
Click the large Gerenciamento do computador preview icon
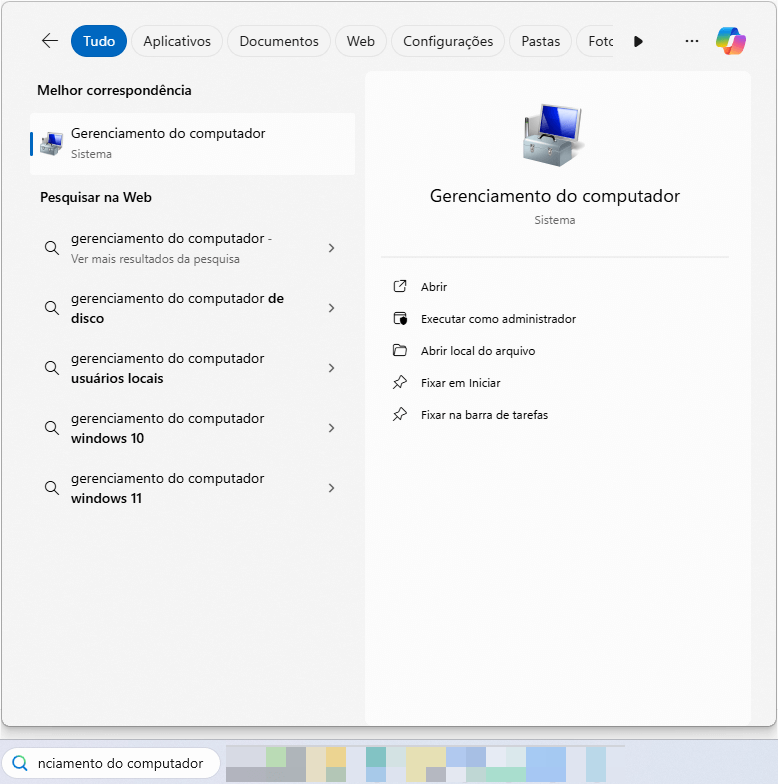[554, 135]
